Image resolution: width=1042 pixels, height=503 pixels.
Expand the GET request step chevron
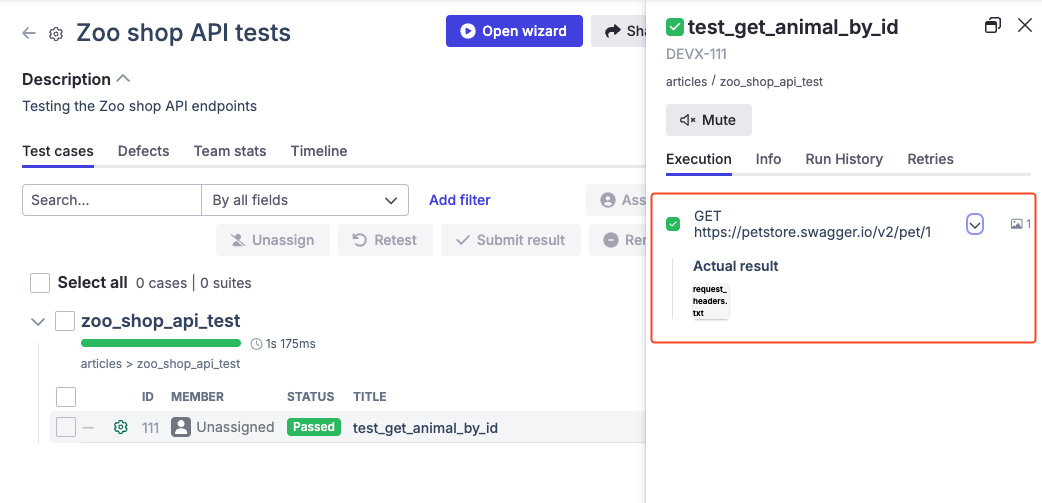click(x=975, y=225)
